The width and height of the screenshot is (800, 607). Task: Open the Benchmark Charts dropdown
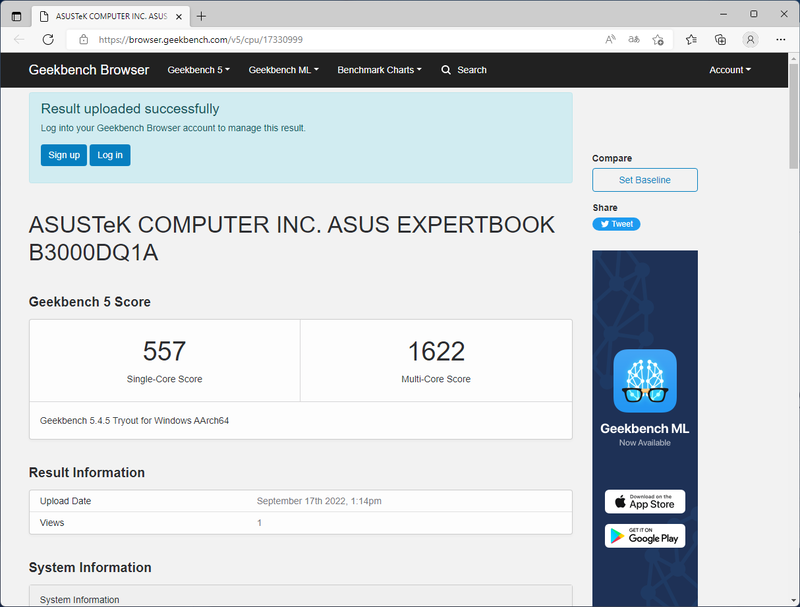coord(379,70)
